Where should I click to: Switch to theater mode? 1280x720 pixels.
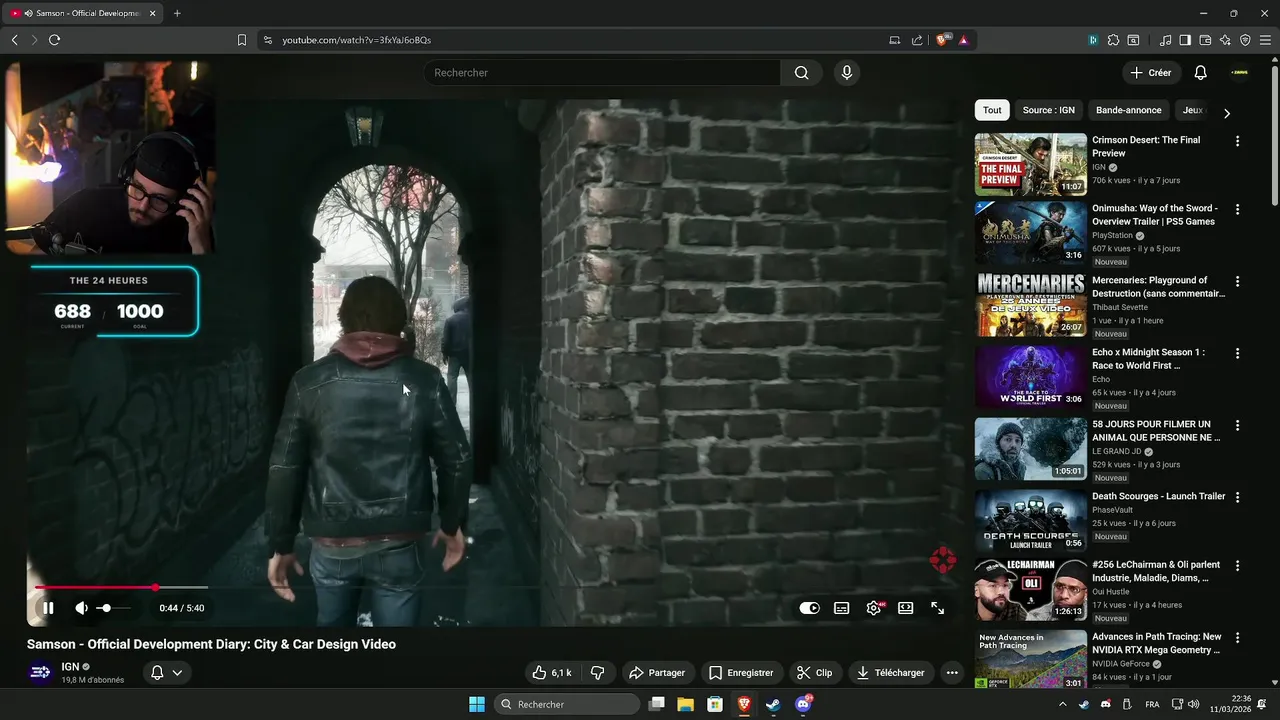coord(906,608)
